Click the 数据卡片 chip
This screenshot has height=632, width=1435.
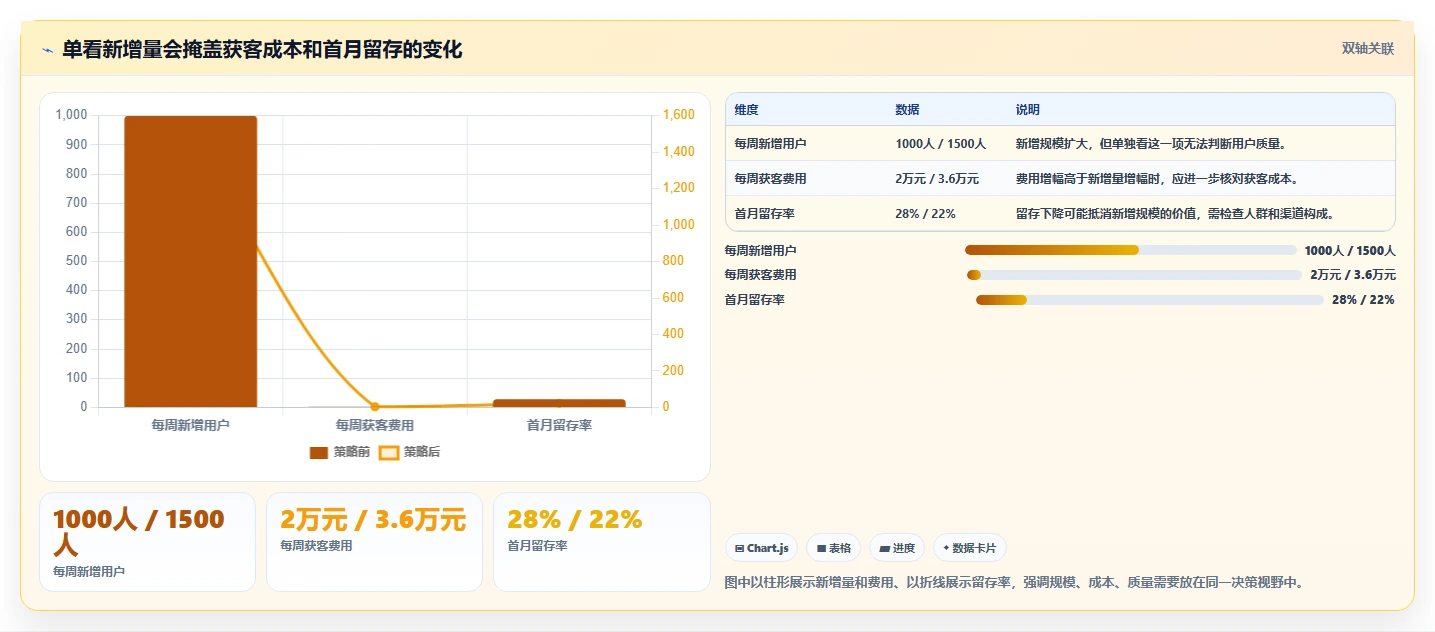pyautogui.click(x=969, y=548)
